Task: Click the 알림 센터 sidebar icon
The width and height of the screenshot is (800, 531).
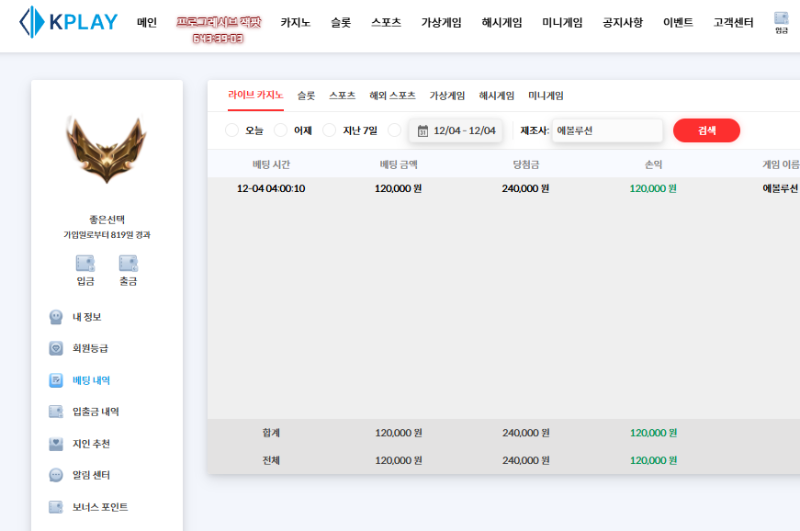Action: pyautogui.click(x=56, y=475)
